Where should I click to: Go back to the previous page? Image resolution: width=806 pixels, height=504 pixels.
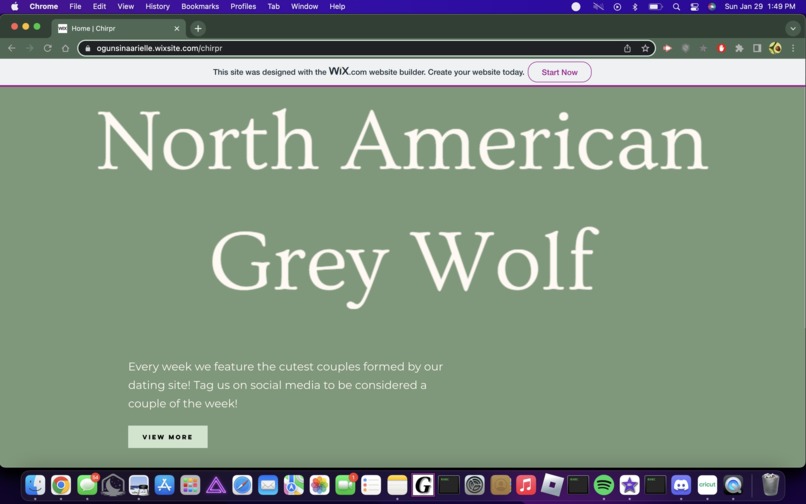(12, 48)
